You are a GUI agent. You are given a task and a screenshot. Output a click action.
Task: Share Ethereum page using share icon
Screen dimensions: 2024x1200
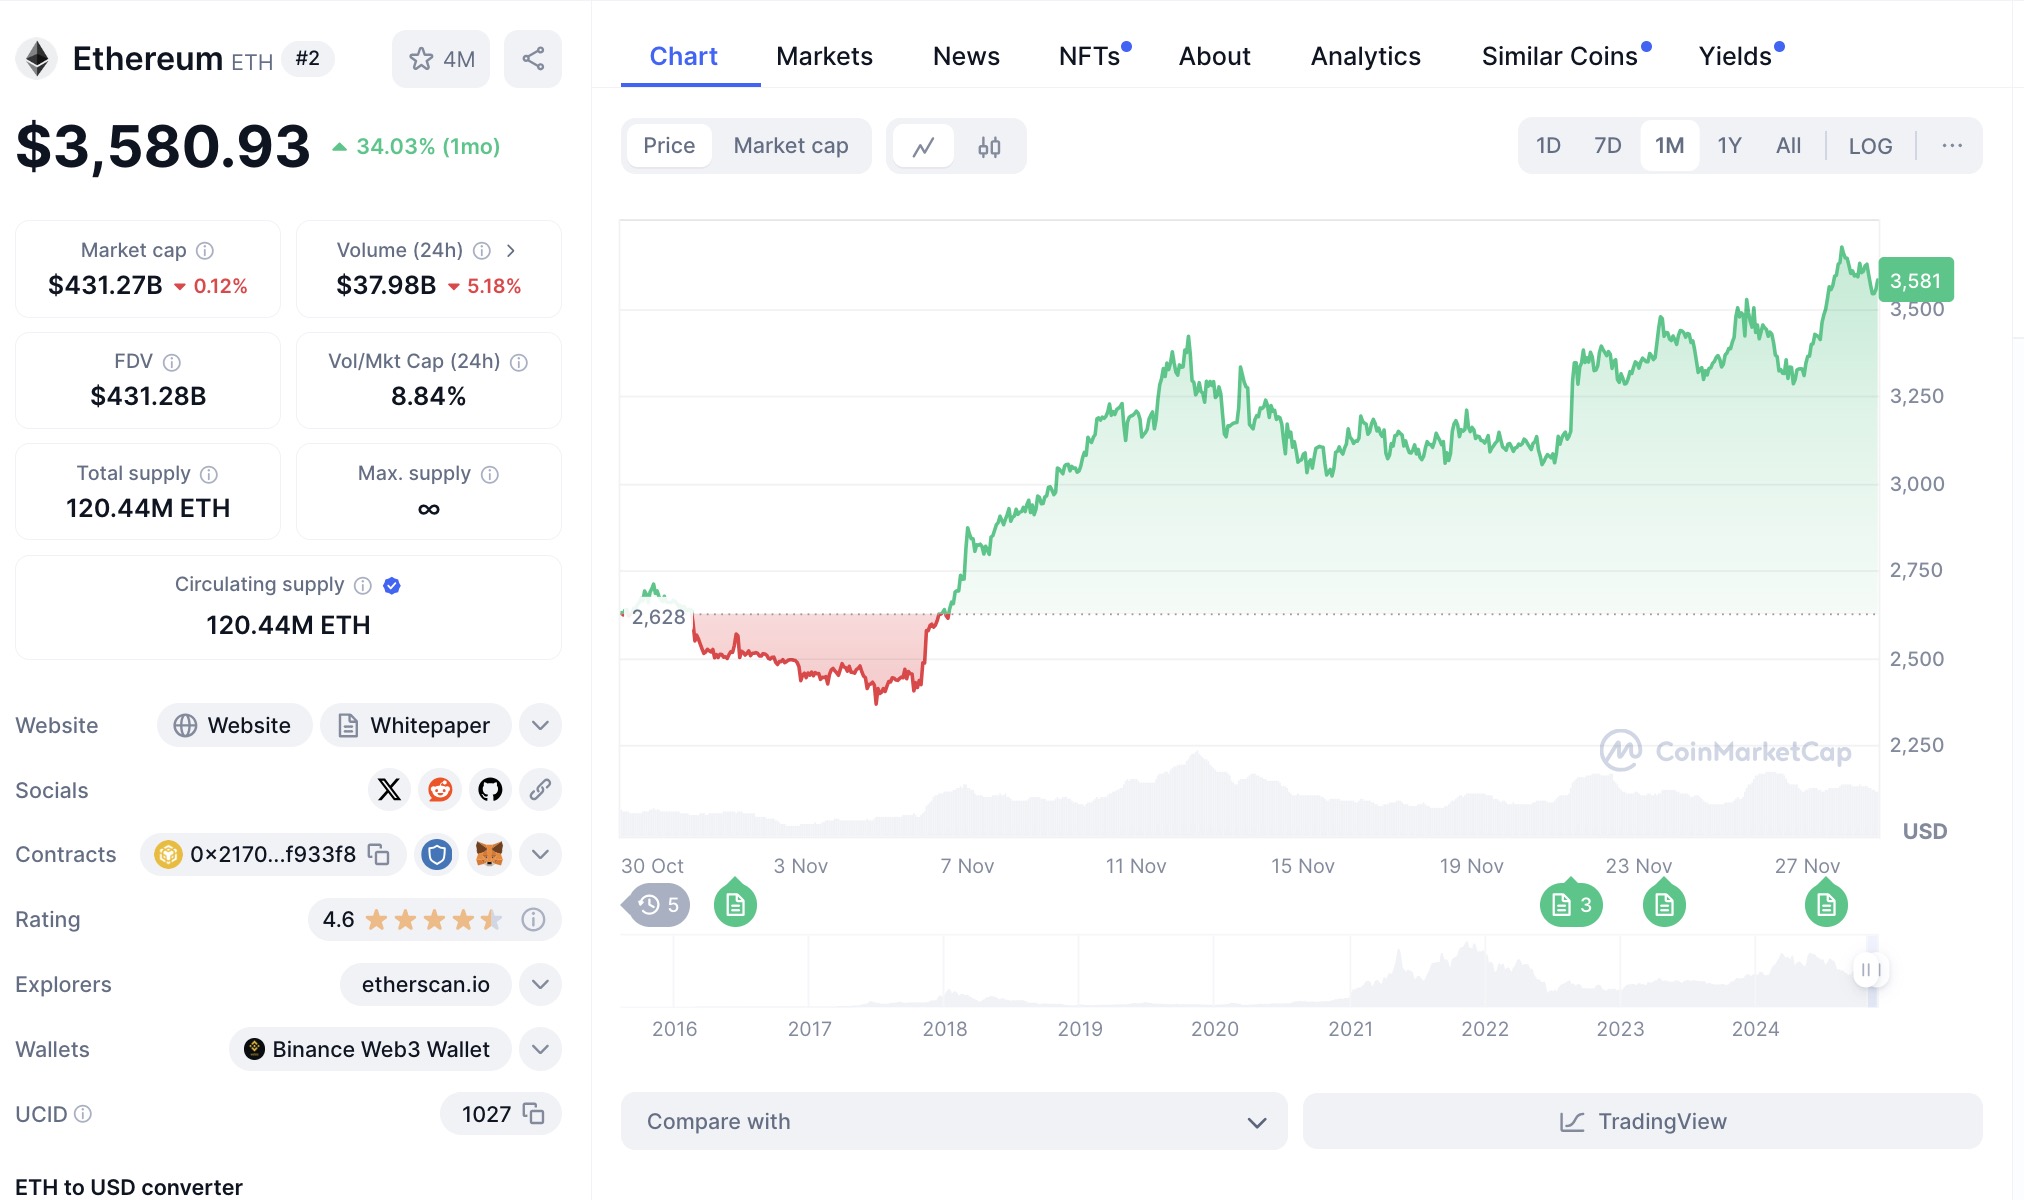(x=533, y=59)
